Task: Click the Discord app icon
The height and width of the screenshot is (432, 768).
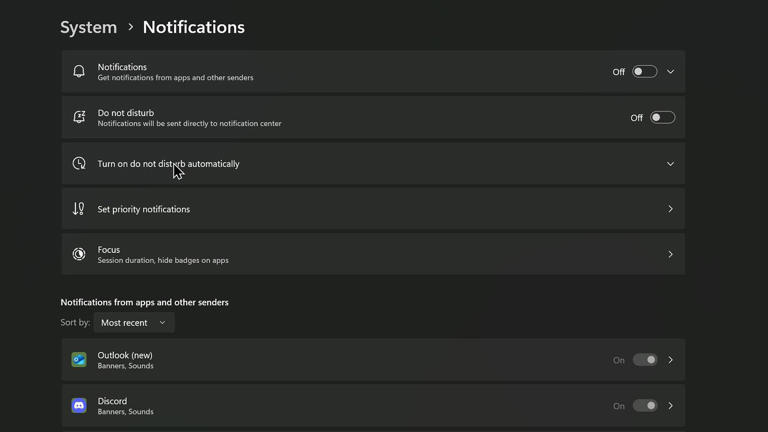Action: click(x=79, y=406)
